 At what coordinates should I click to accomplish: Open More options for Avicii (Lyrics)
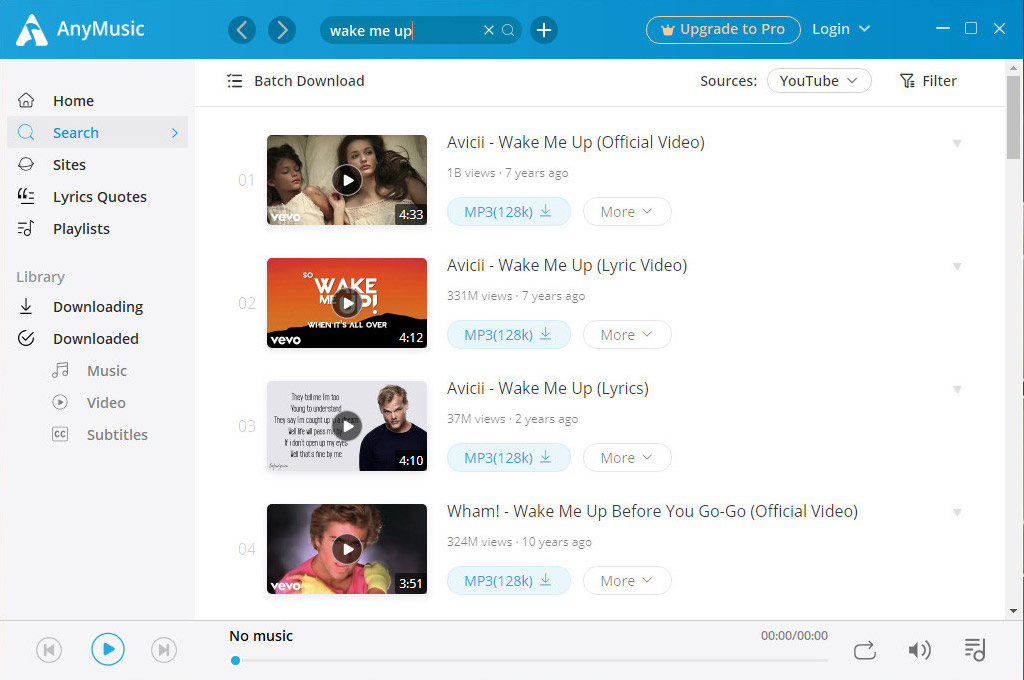(627, 457)
